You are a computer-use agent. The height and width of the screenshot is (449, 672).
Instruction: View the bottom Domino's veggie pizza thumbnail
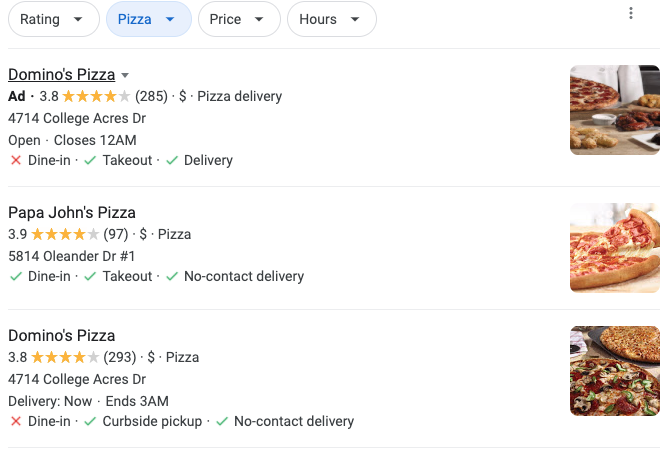click(614, 371)
